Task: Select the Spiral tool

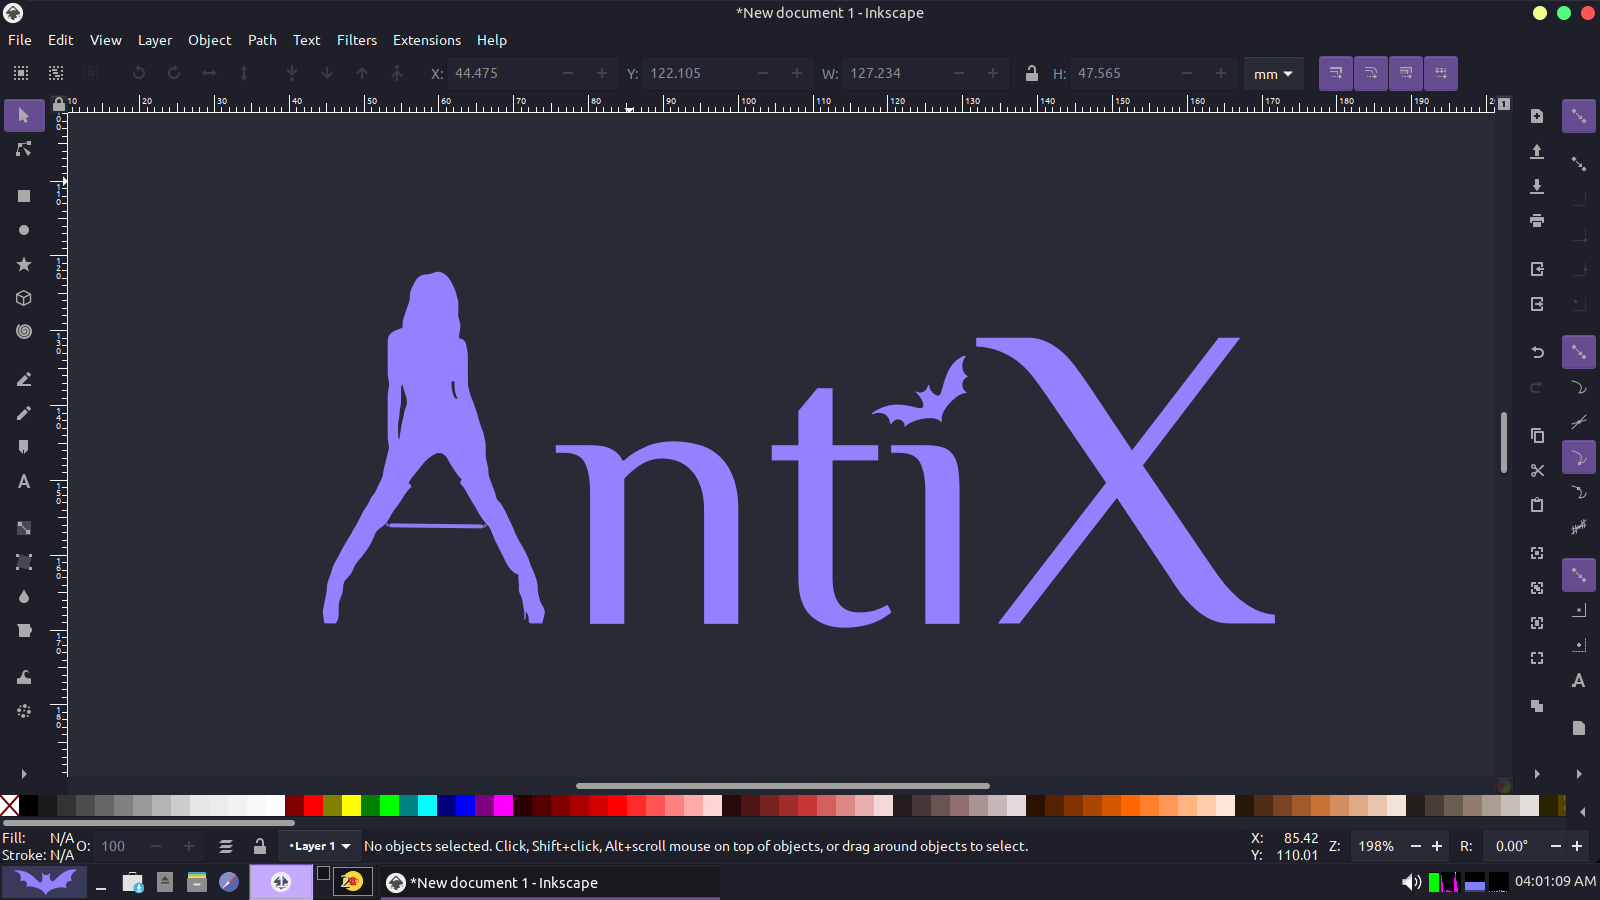Action: [x=24, y=331]
